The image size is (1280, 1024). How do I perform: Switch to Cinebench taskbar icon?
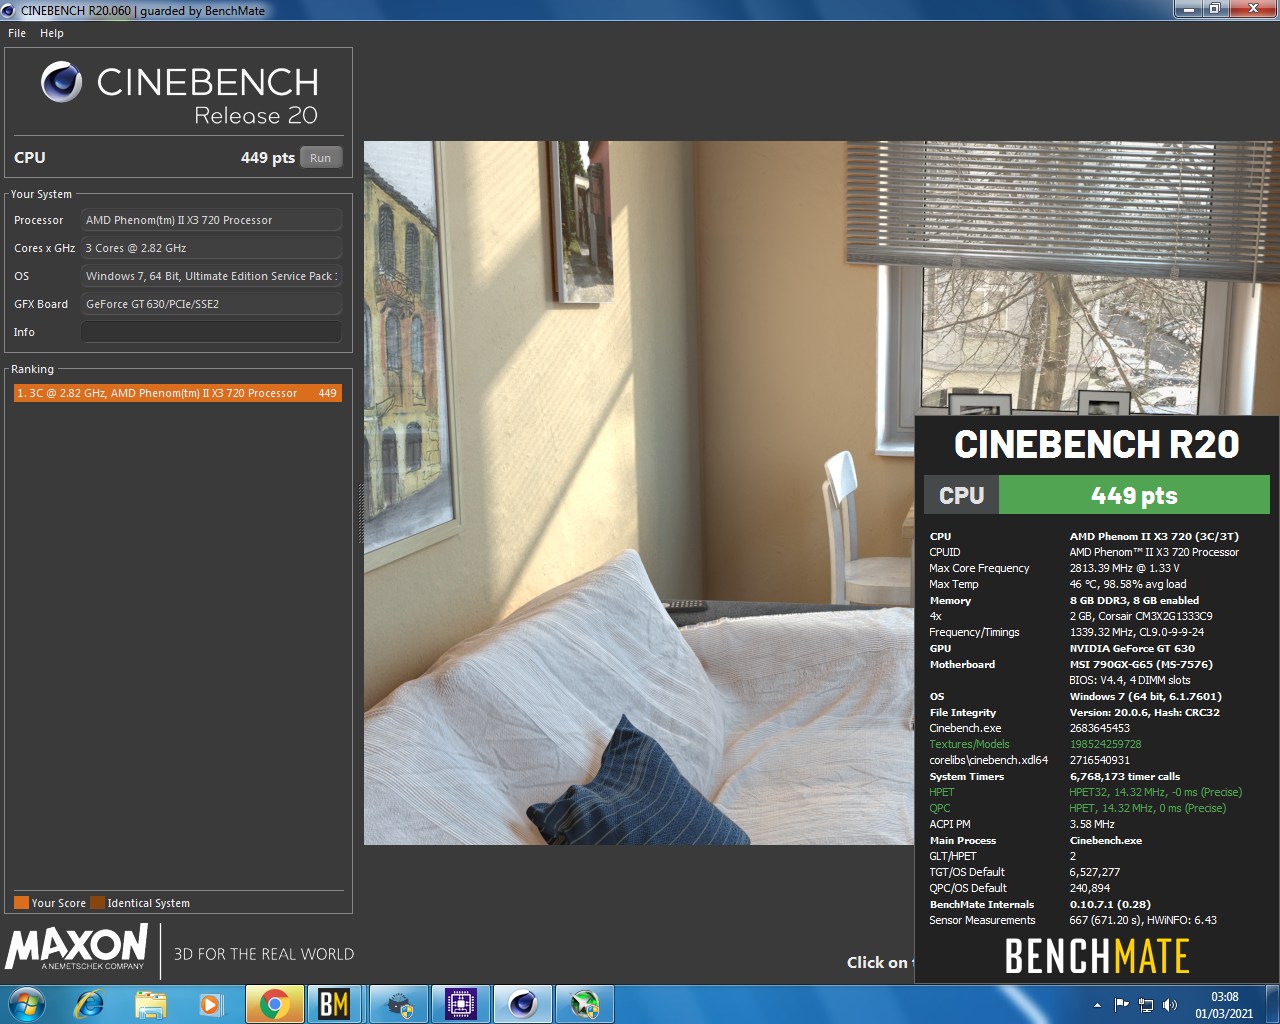(x=522, y=1004)
